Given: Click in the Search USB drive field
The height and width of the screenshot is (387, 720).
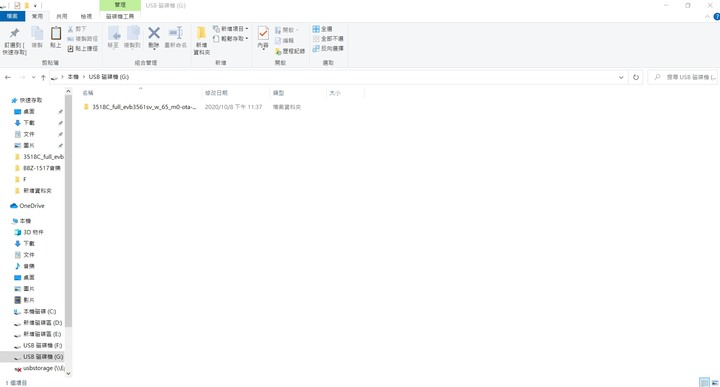Looking at the screenshot, I should [683, 77].
